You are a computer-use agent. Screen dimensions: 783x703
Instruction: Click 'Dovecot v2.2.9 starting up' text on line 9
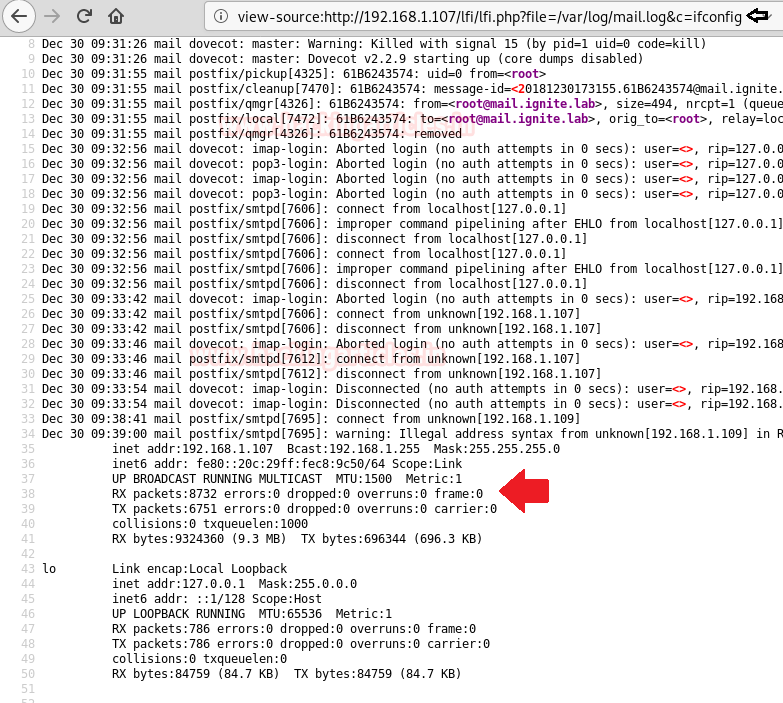[398, 59]
